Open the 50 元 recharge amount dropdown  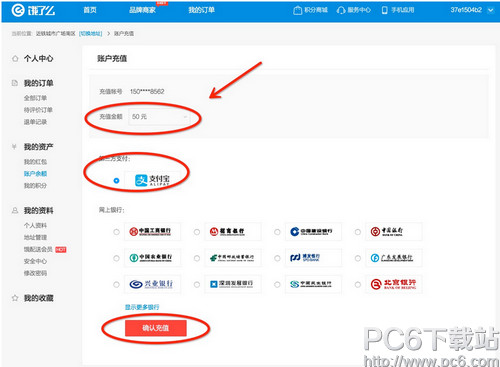coord(159,117)
